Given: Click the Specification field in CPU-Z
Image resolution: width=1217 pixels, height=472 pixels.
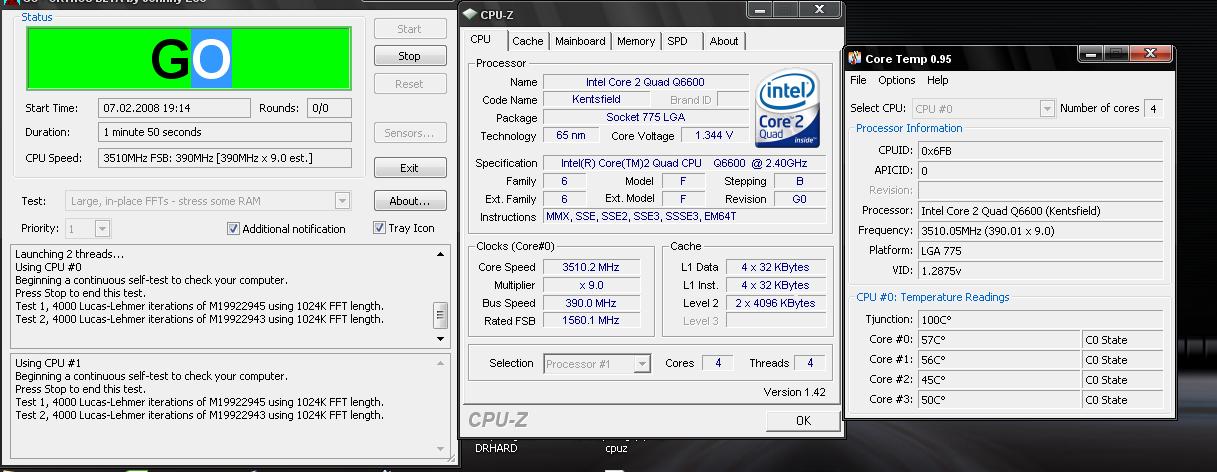Looking at the screenshot, I should pyautogui.click(x=684, y=163).
